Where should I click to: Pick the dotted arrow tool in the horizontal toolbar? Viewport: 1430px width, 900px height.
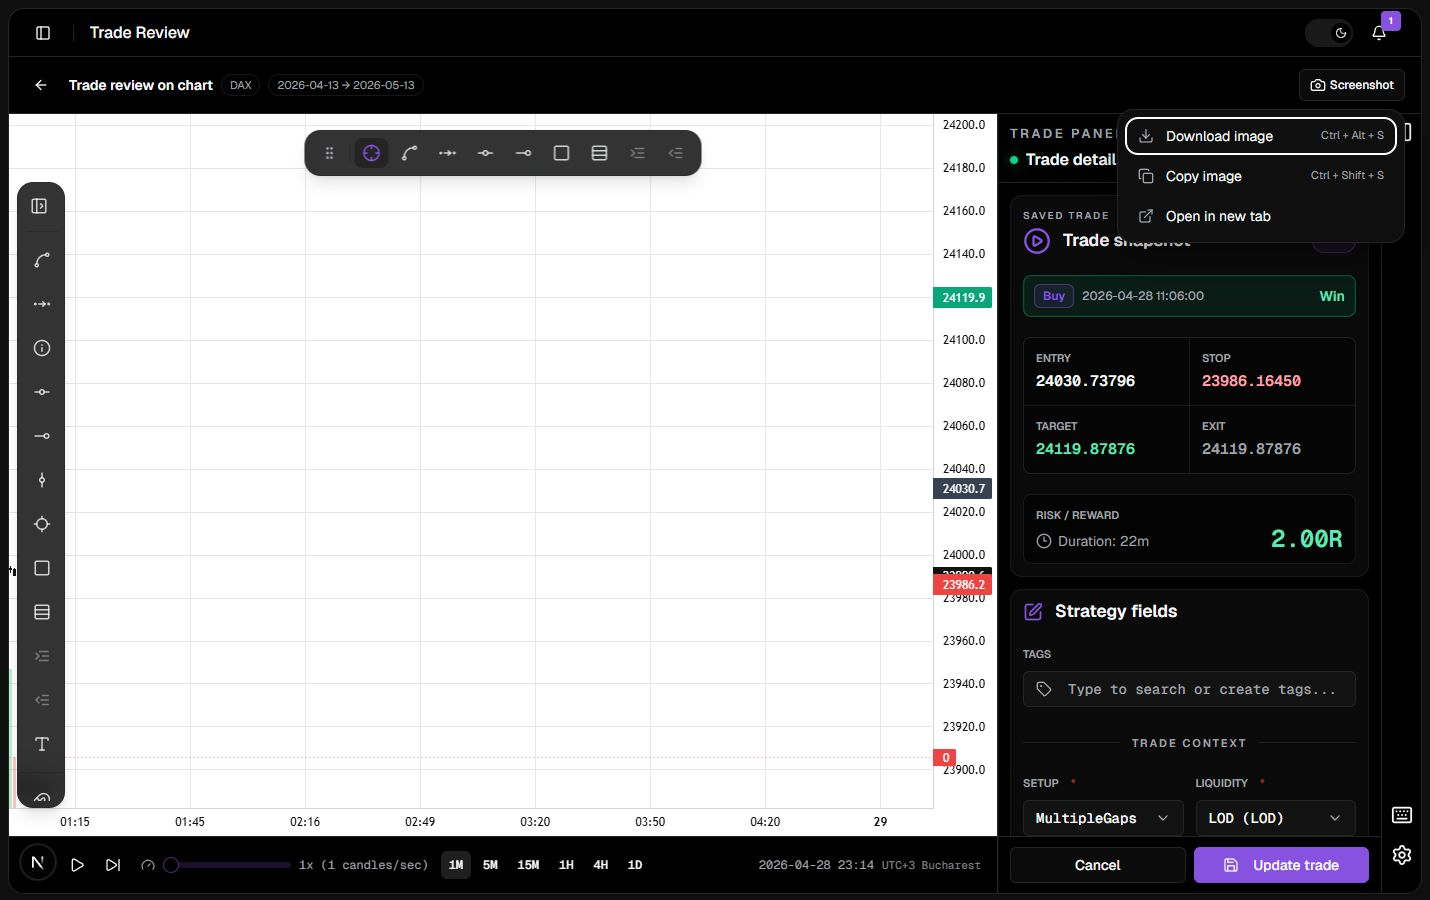point(447,153)
